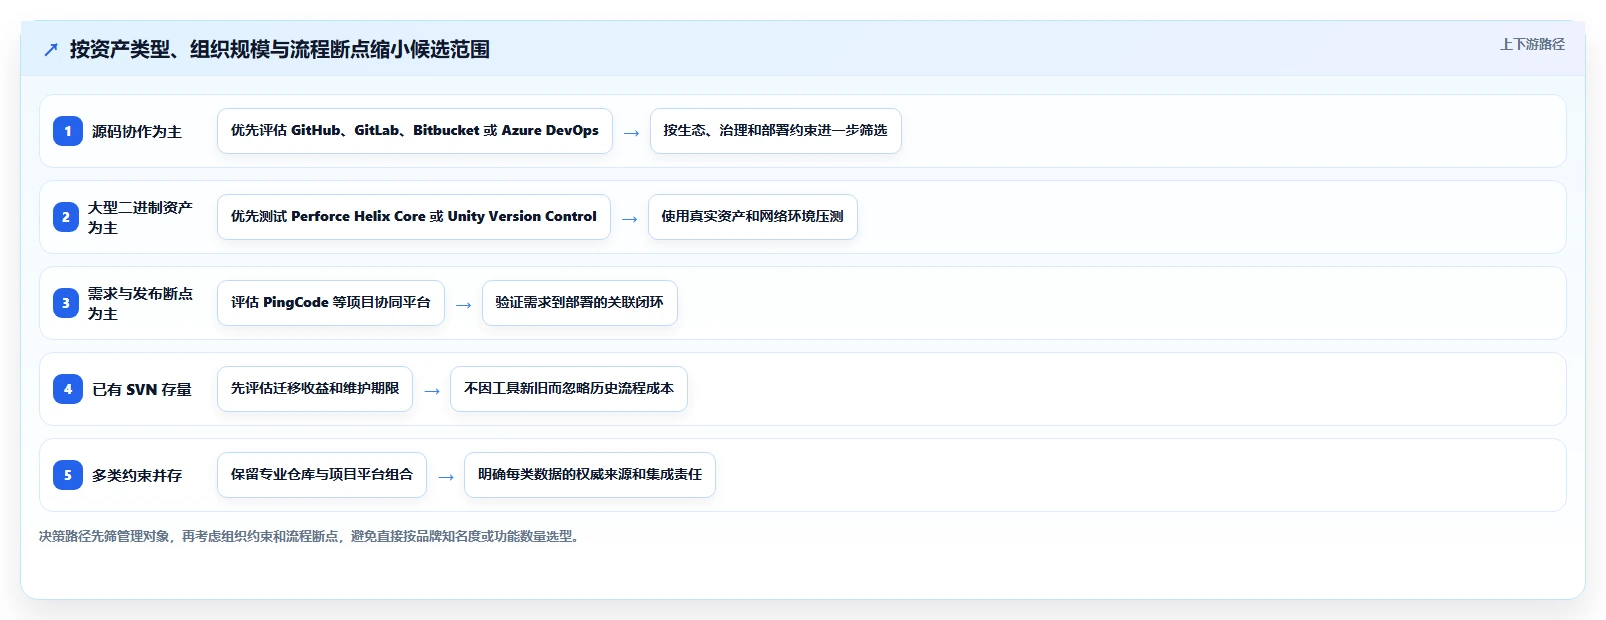Click the footer note starting with 决策路径先筛管理对象
The width and height of the screenshot is (1606, 620).
[x=311, y=536]
